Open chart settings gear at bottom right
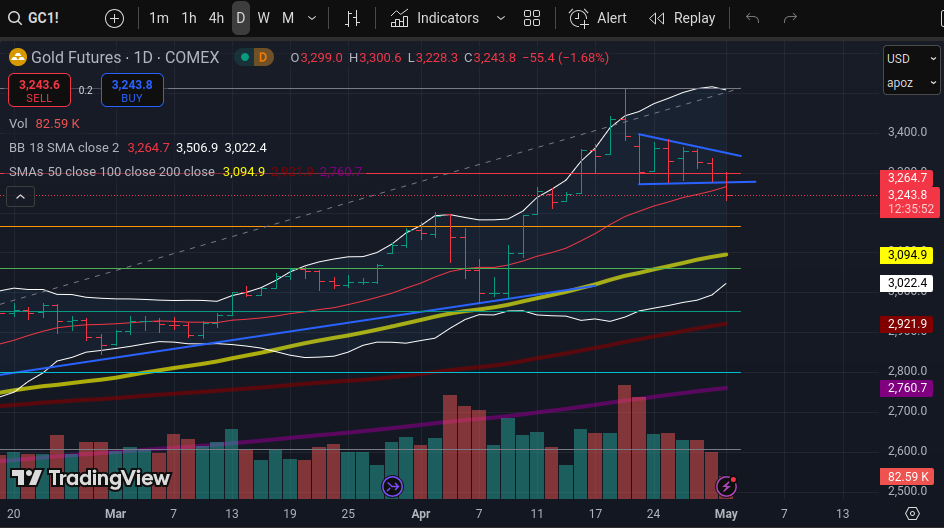This screenshot has height=528, width=944. 911,513
